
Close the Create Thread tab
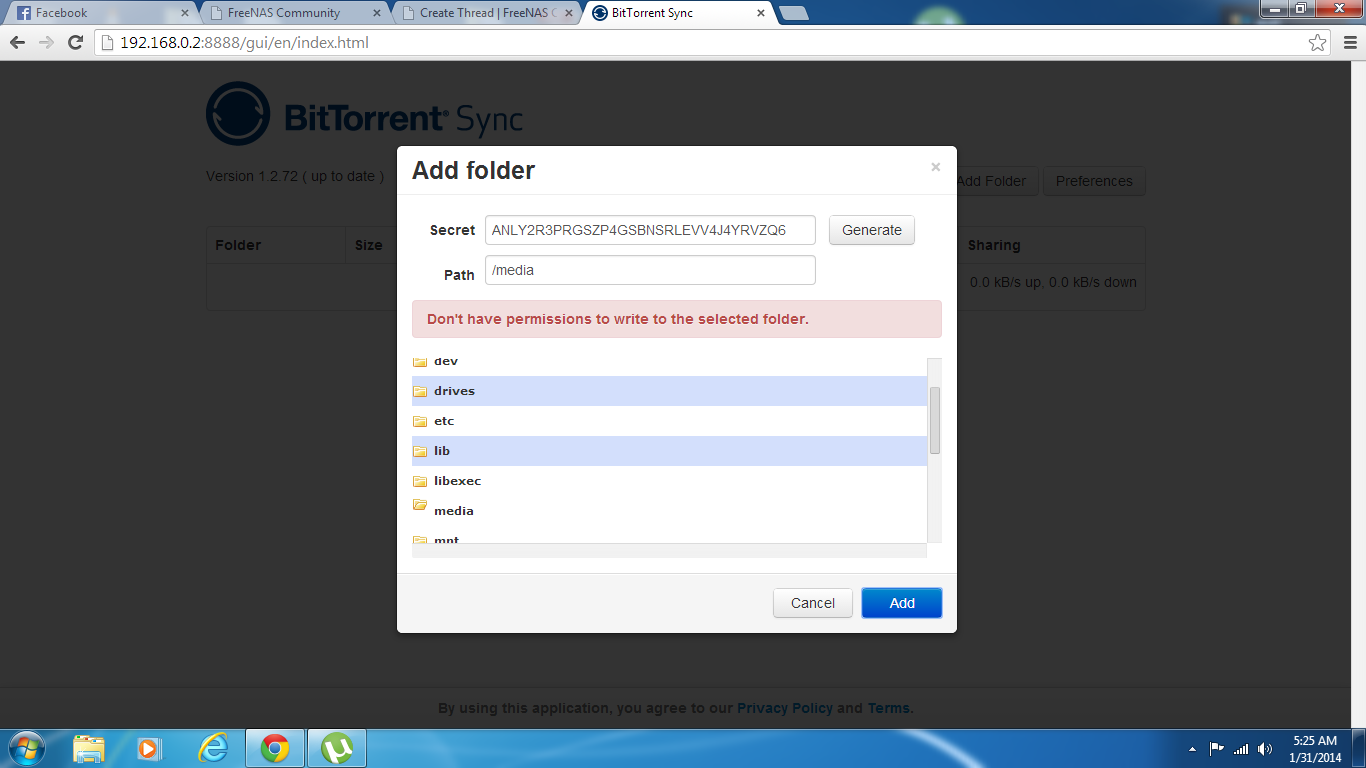pyautogui.click(x=570, y=13)
